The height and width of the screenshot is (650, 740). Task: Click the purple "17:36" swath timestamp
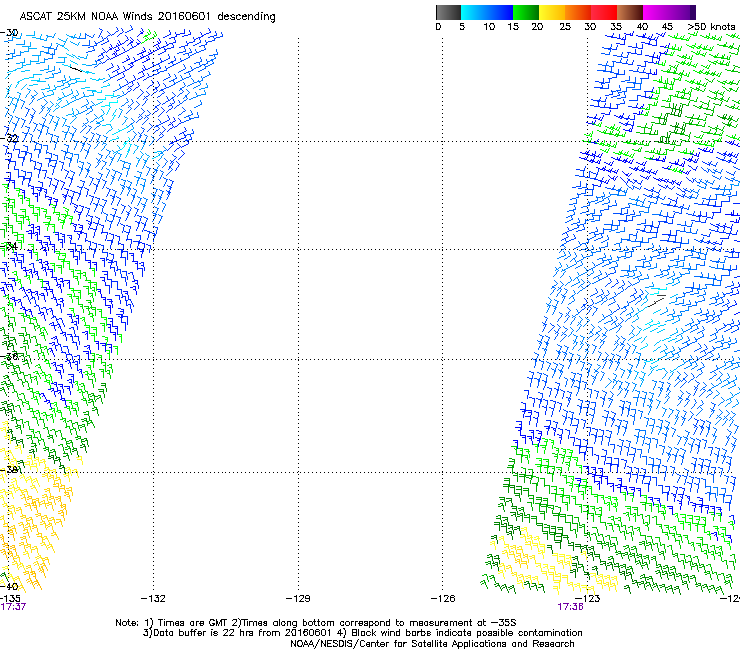click(571, 607)
